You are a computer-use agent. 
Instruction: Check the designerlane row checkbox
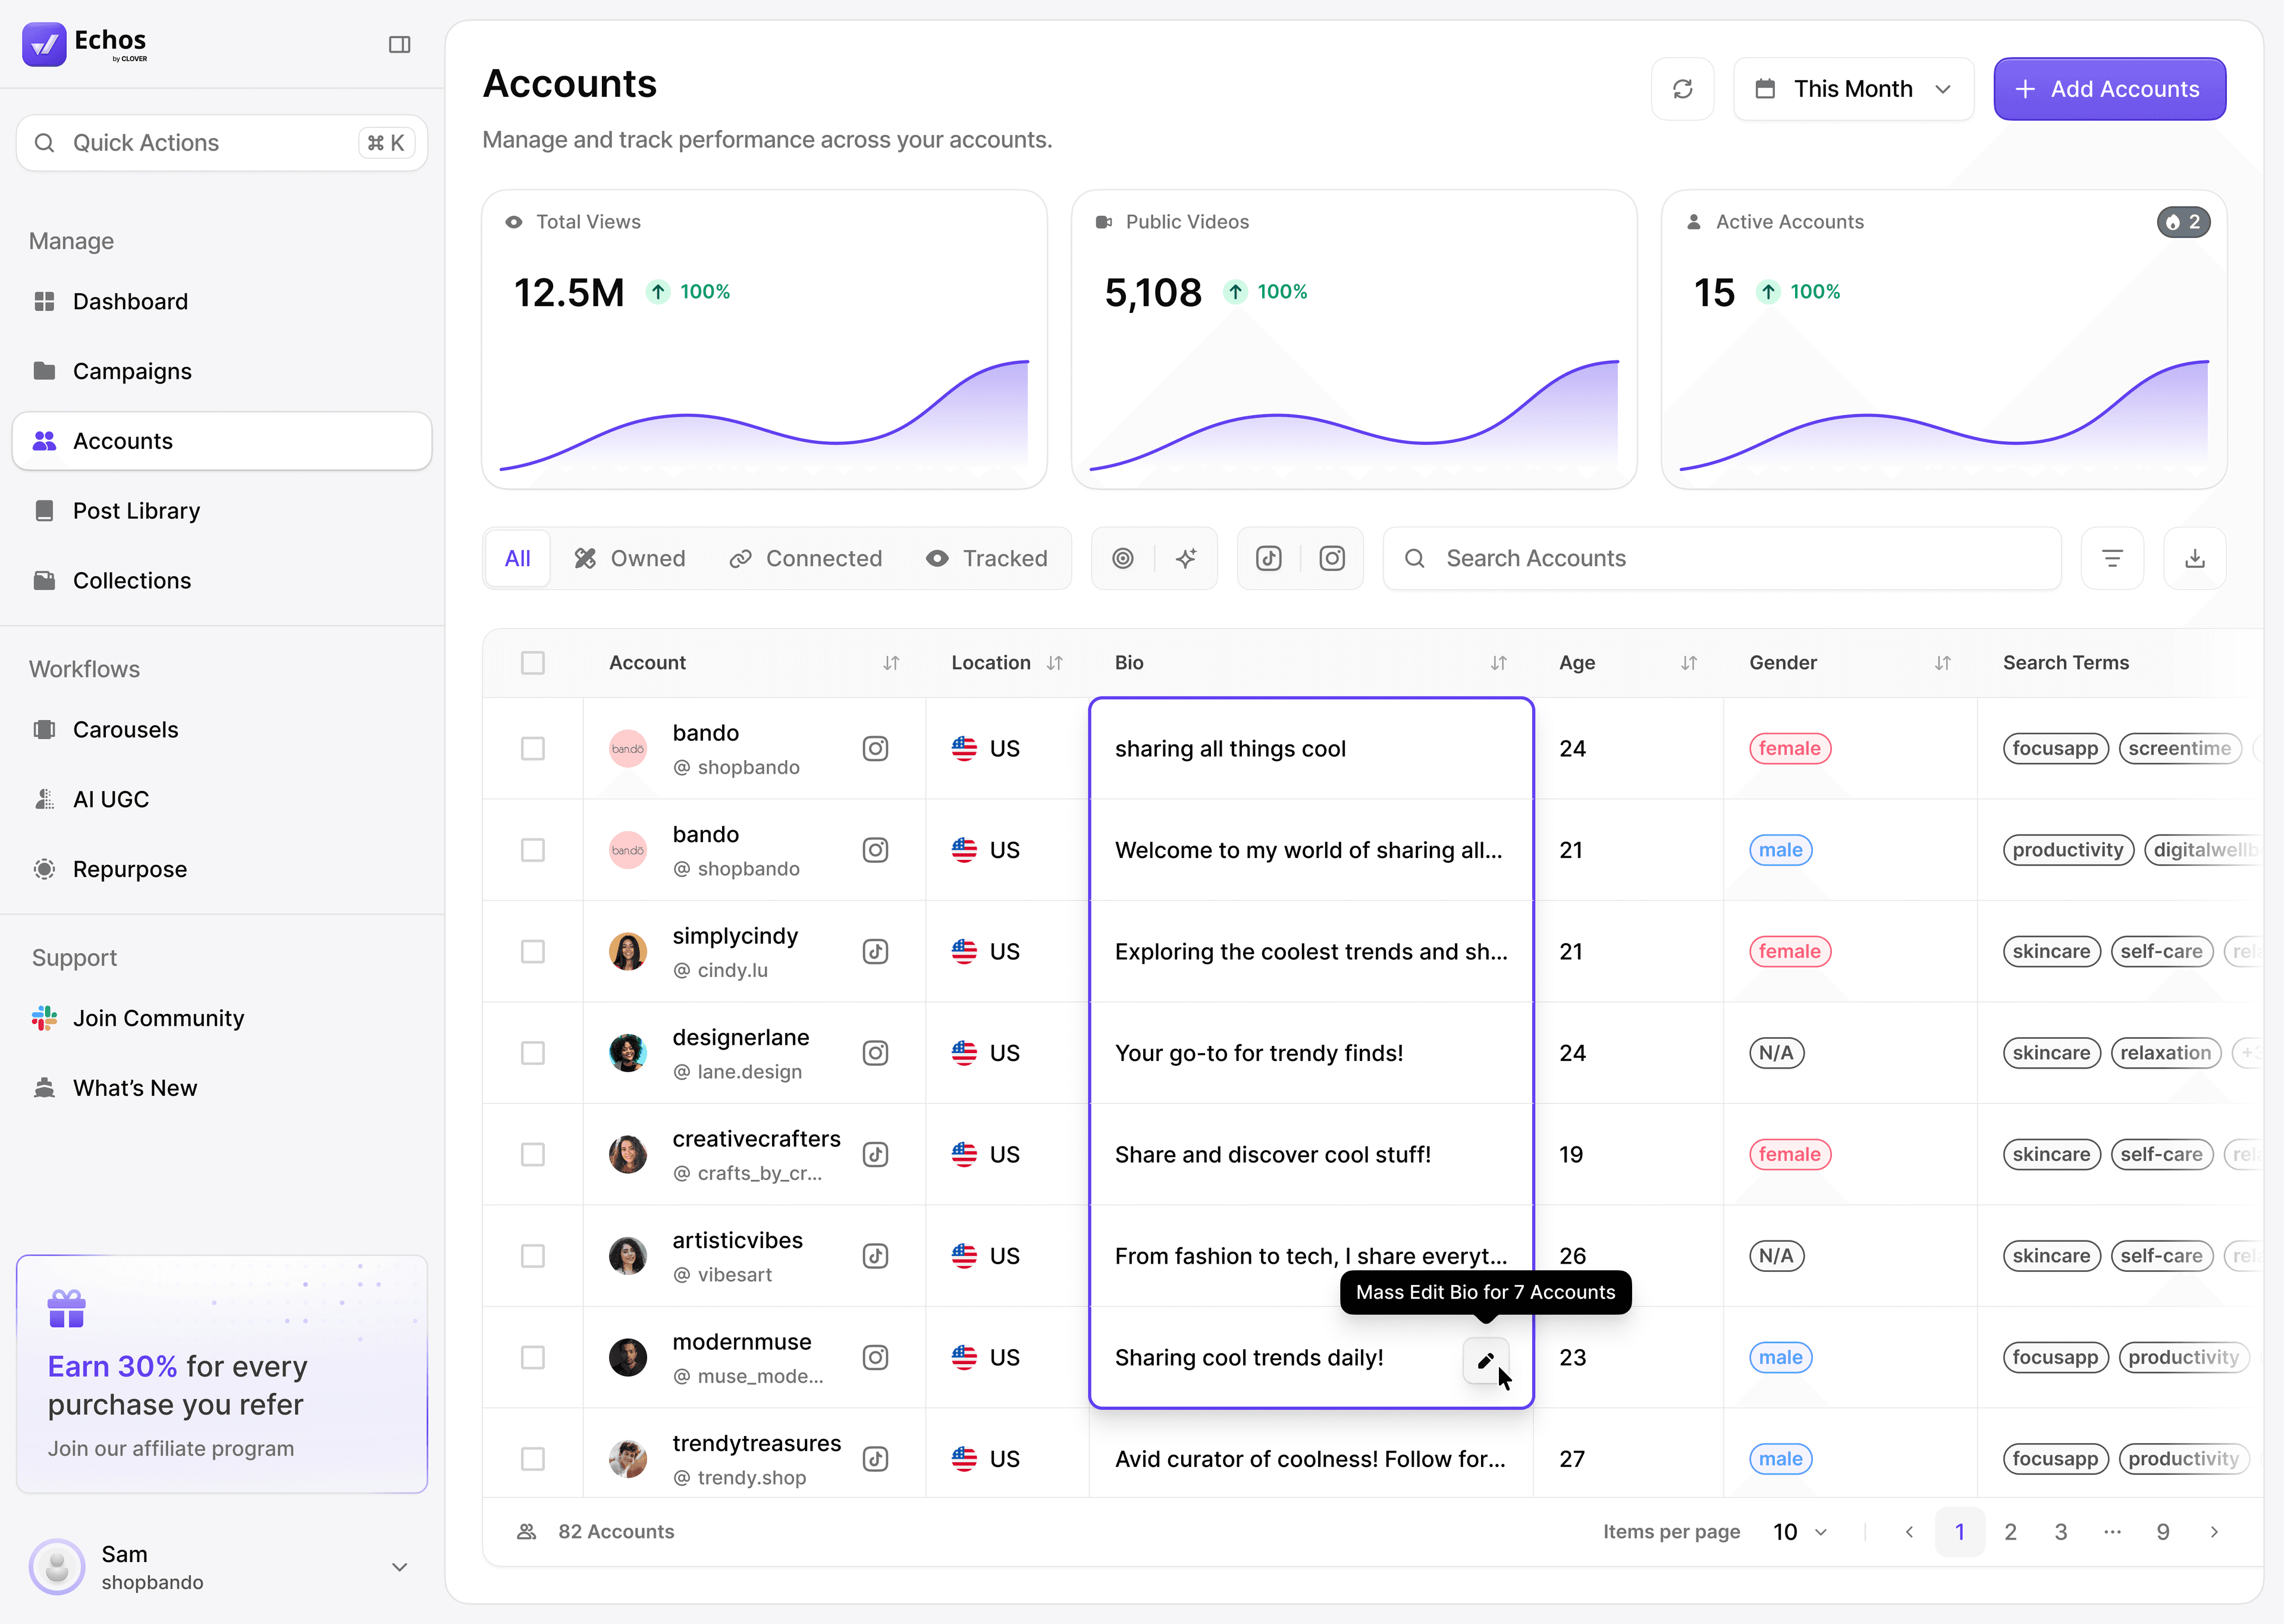coord(533,1053)
